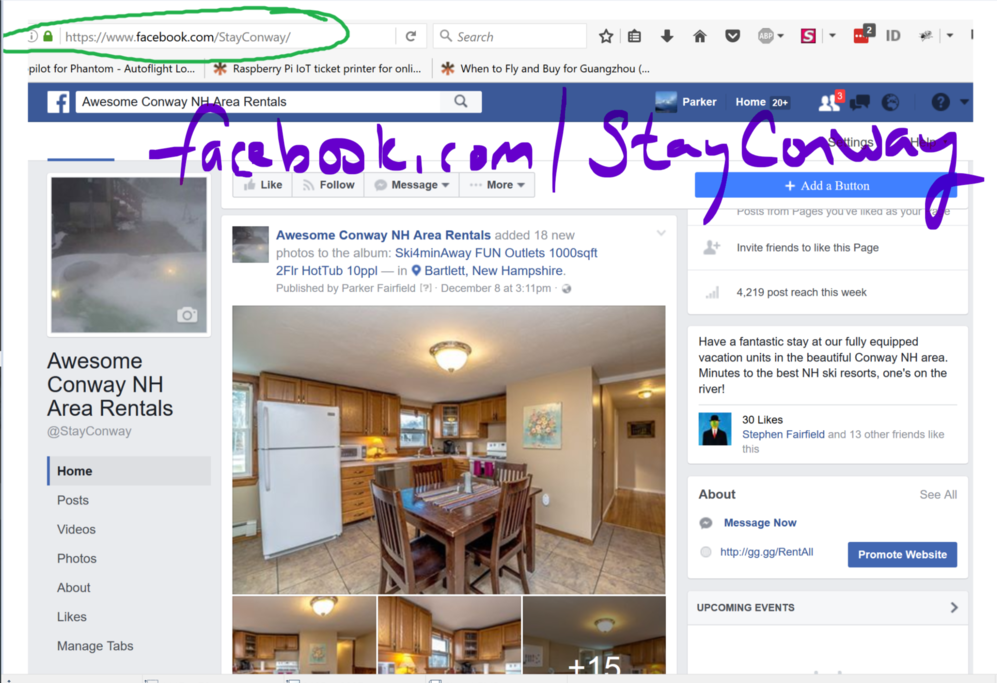Image resolution: width=997 pixels, height=683 pixels.
Task: Click the post author's small avatar thumbnail
Action: pos(251,245)
